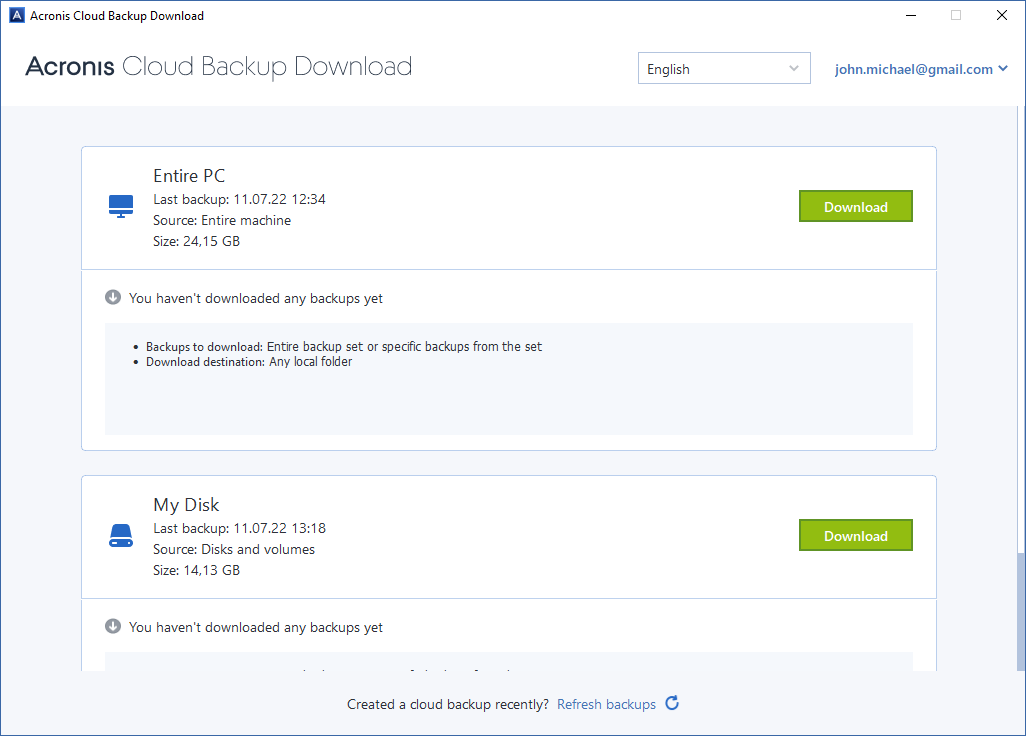Close the Acronis Cloud Backup Download window

(1002, 15)
